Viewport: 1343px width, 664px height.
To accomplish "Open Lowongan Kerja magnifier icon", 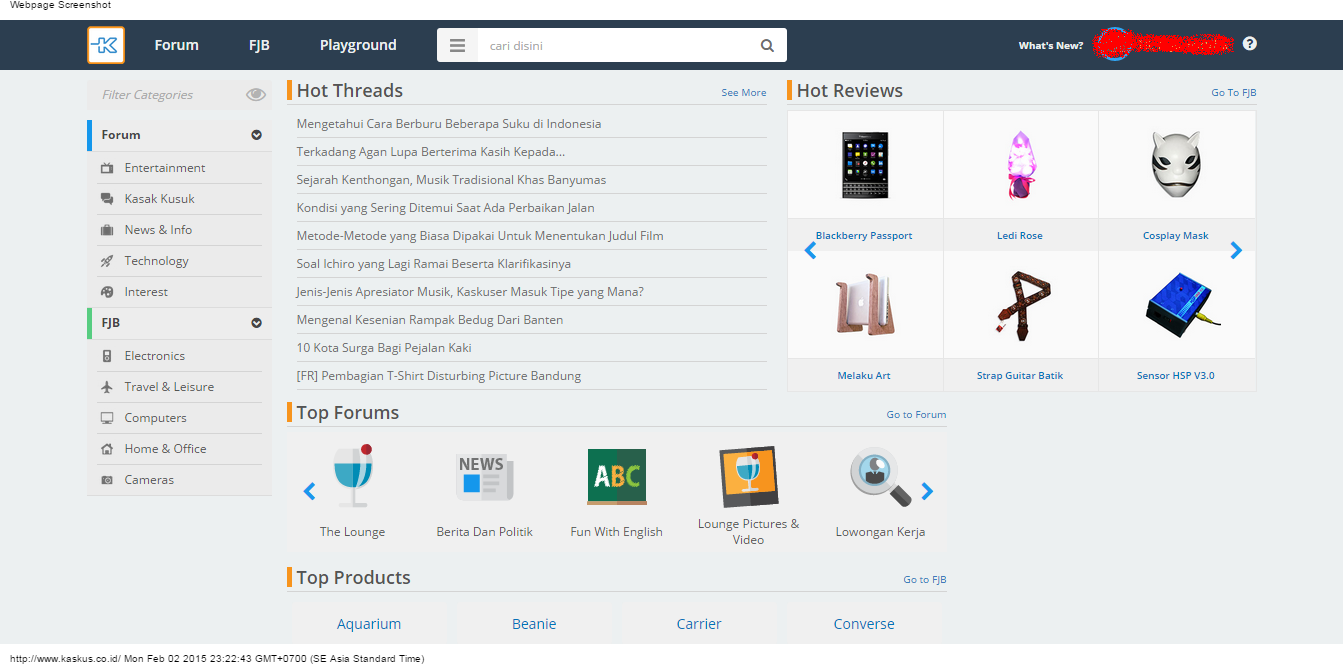I will pos(880,477).
